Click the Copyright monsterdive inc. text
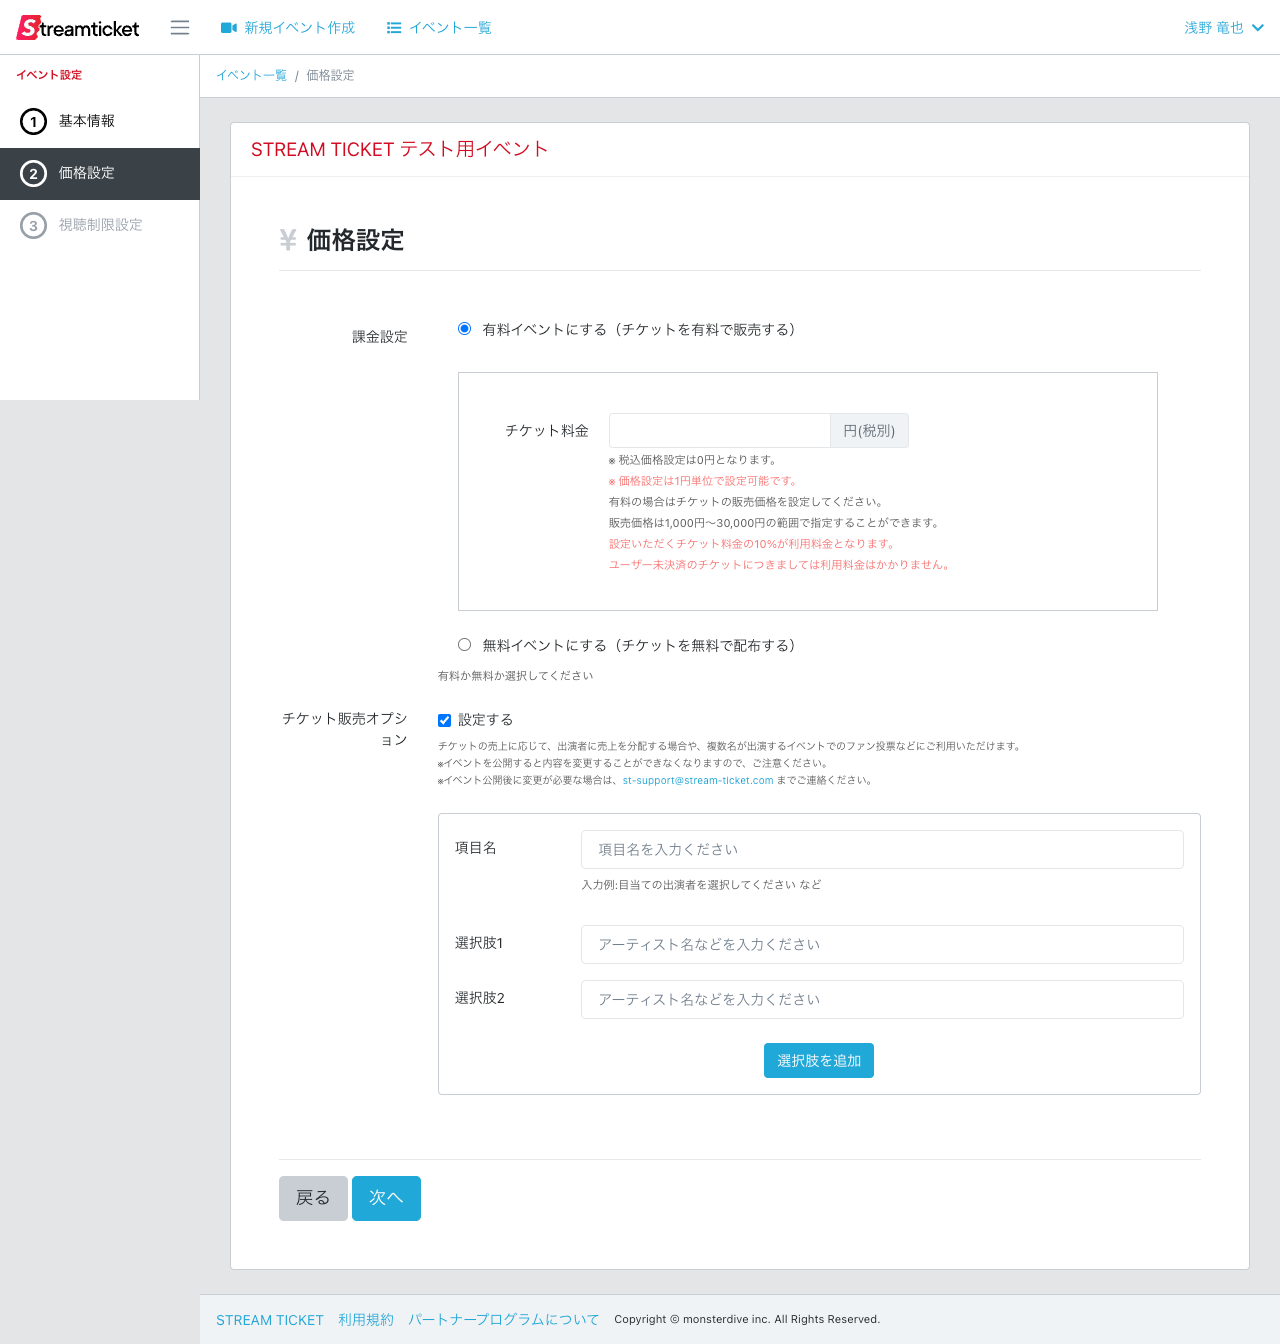Screen dimensions: 1280x1344 click(747, 1320)
